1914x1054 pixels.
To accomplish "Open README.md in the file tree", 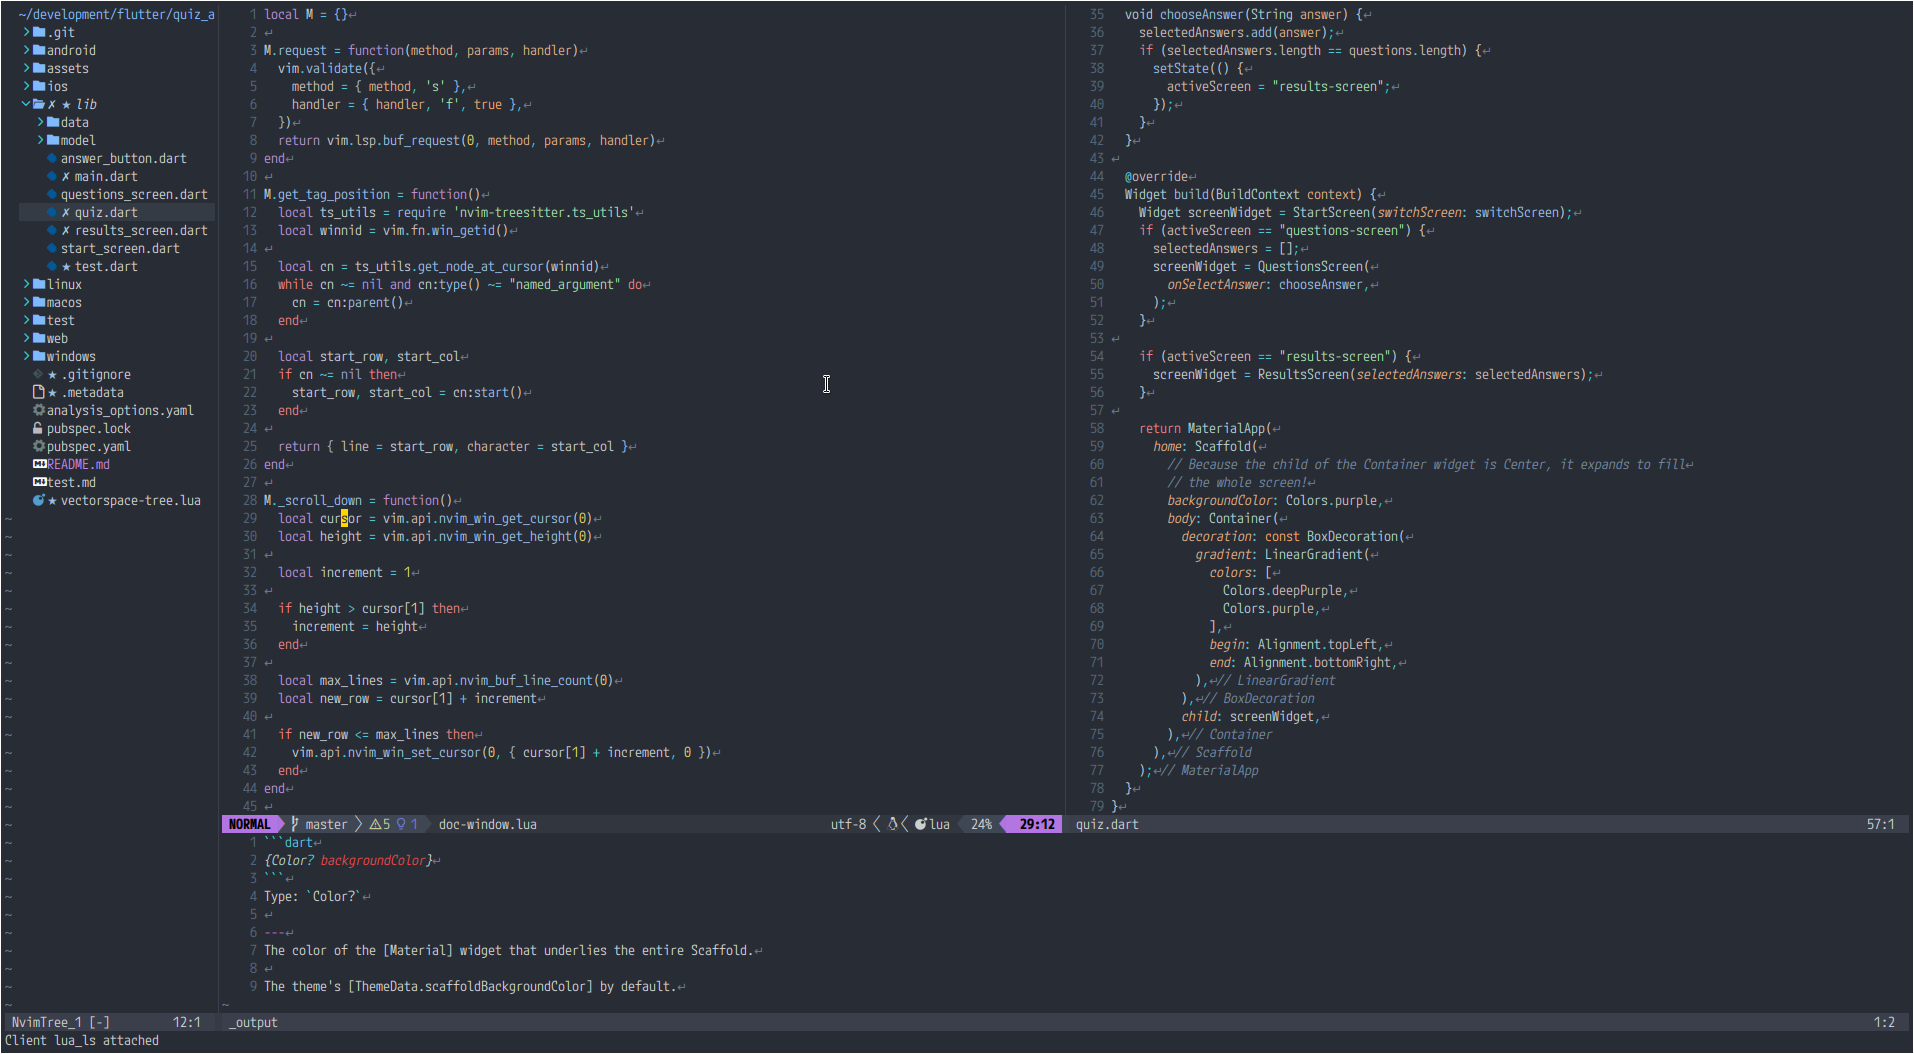I will point(78,464).
